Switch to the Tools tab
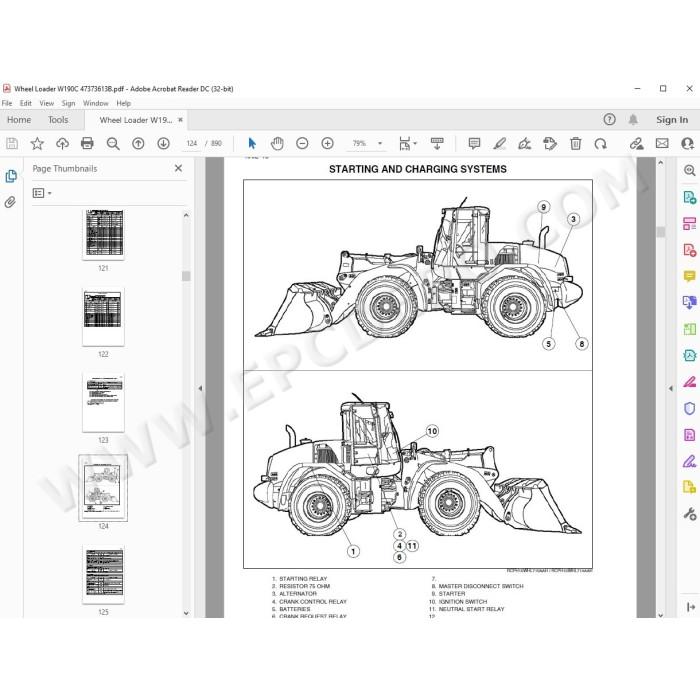The image size is (700, 700). coord(58,120)
